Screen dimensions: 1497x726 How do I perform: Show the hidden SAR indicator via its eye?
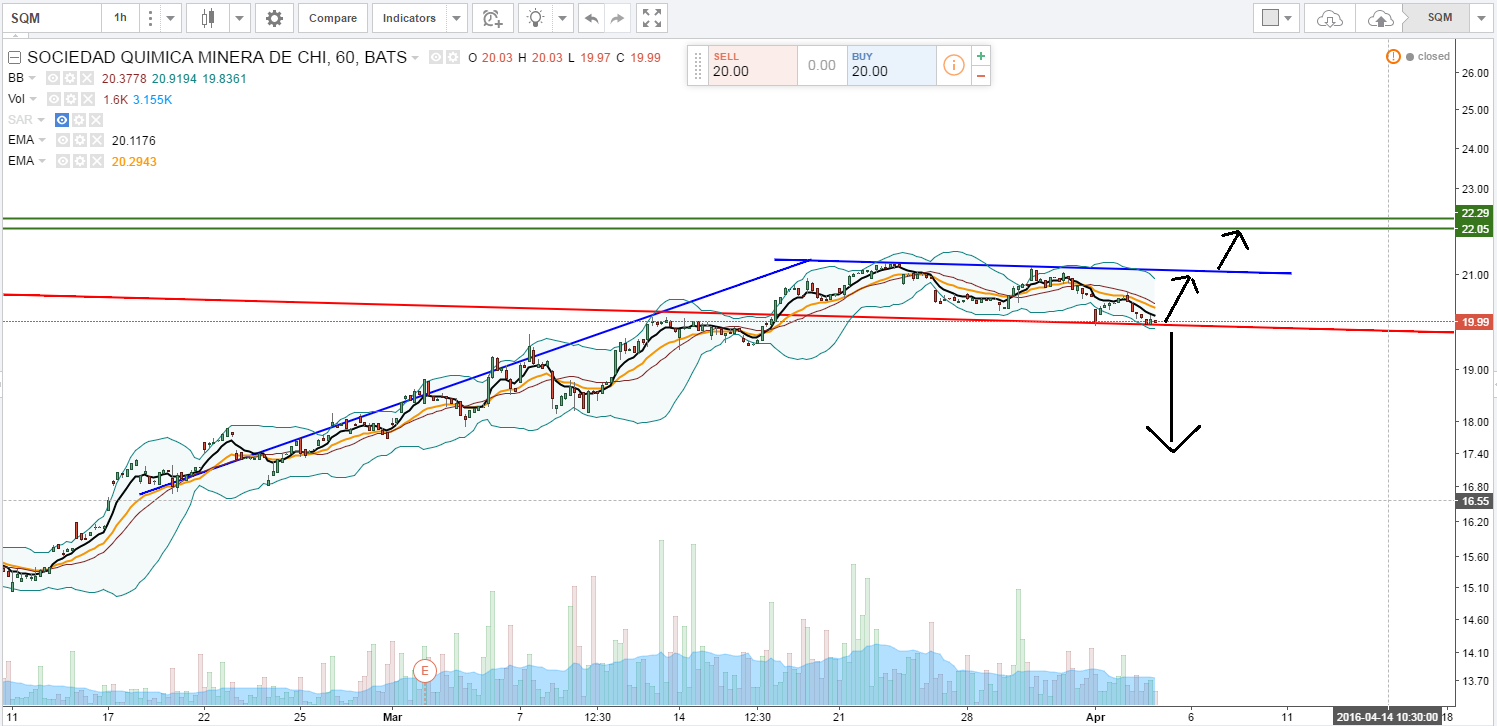62,120
